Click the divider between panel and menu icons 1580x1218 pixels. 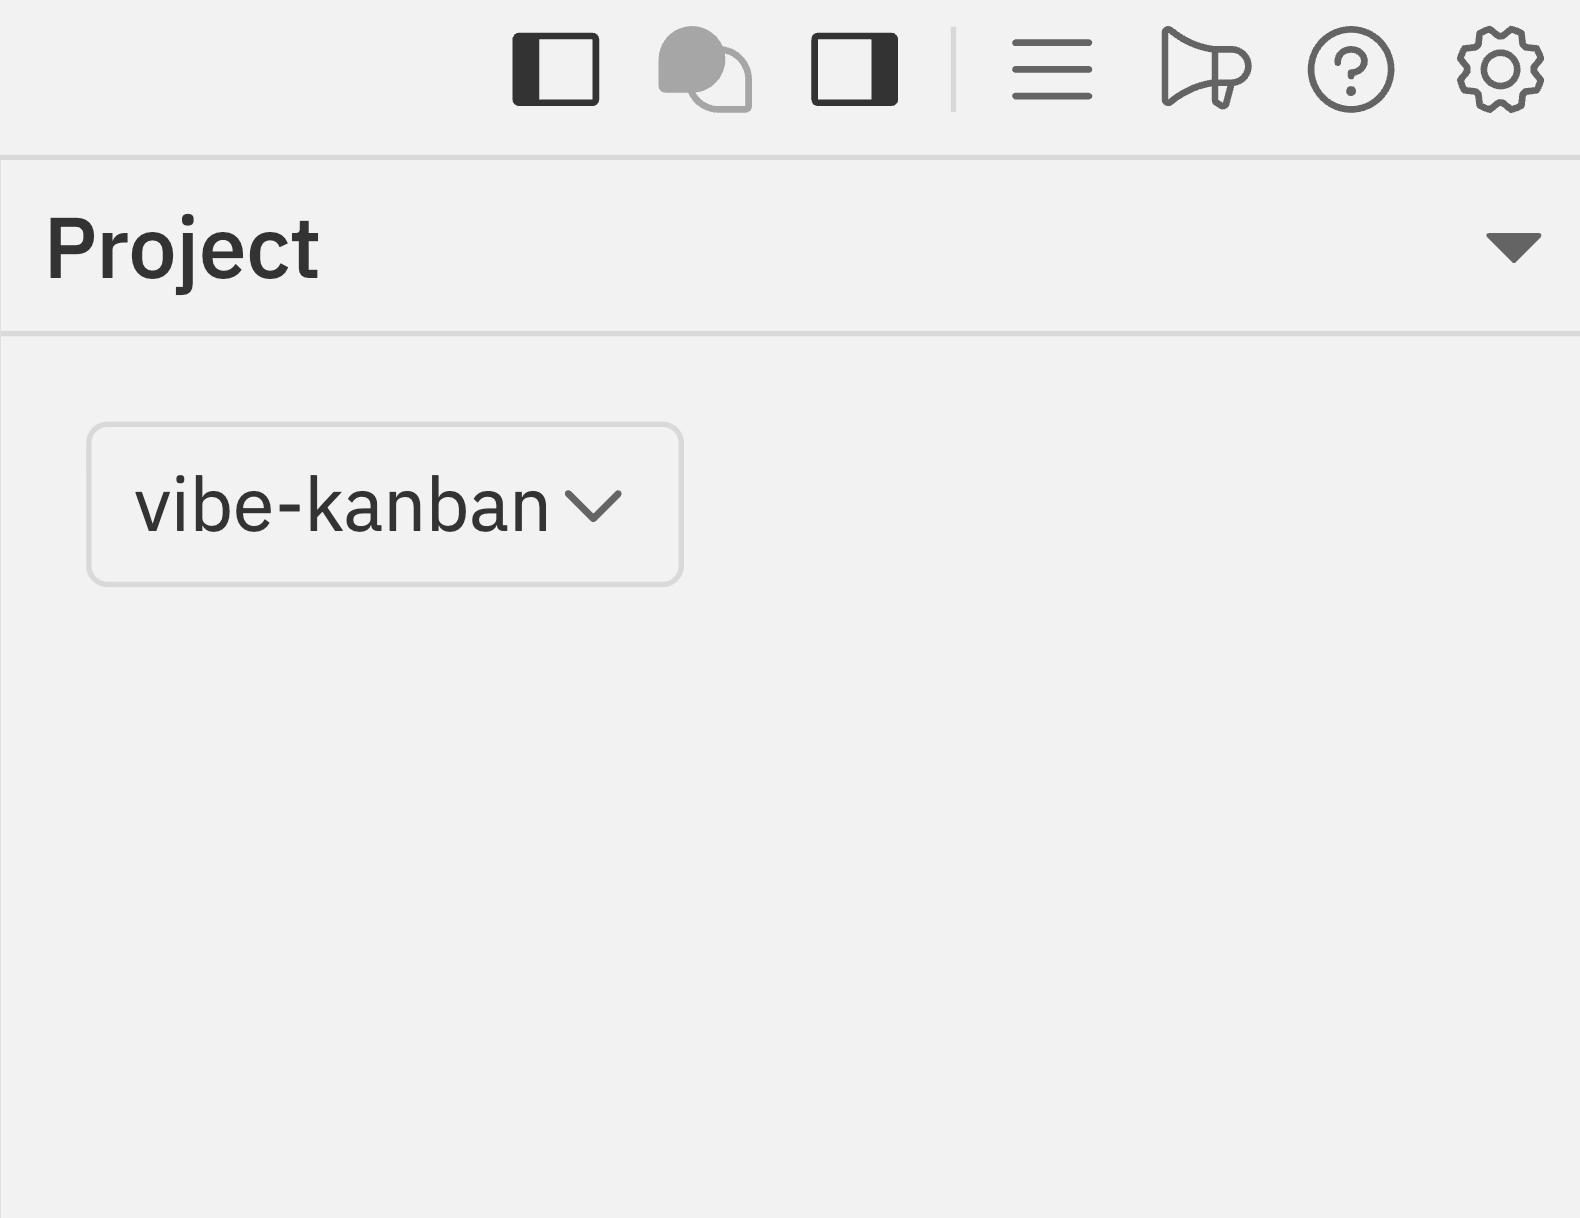[x=953, y=69]
